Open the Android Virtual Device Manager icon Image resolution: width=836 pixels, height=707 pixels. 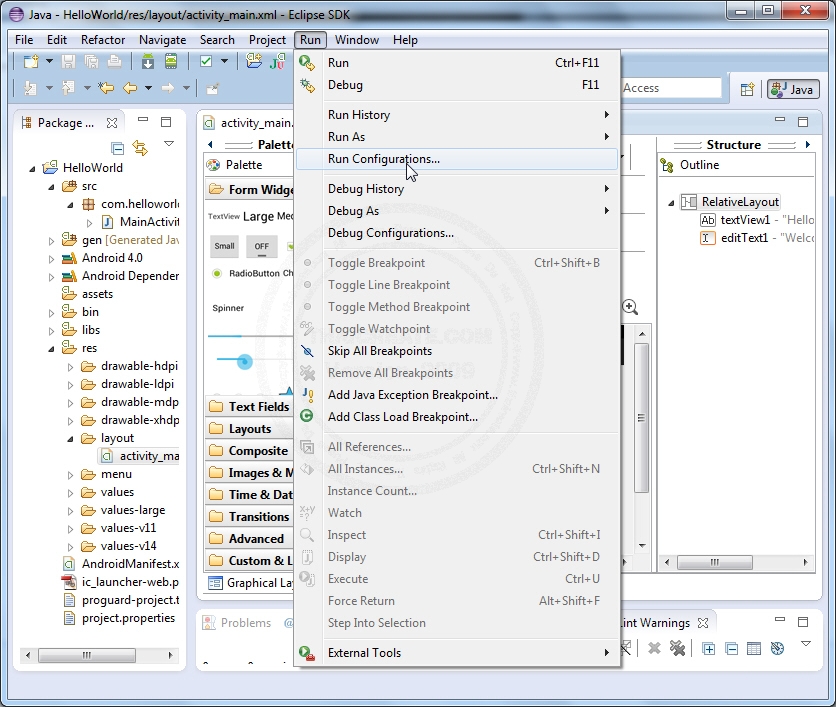click(x=171, y=62)
